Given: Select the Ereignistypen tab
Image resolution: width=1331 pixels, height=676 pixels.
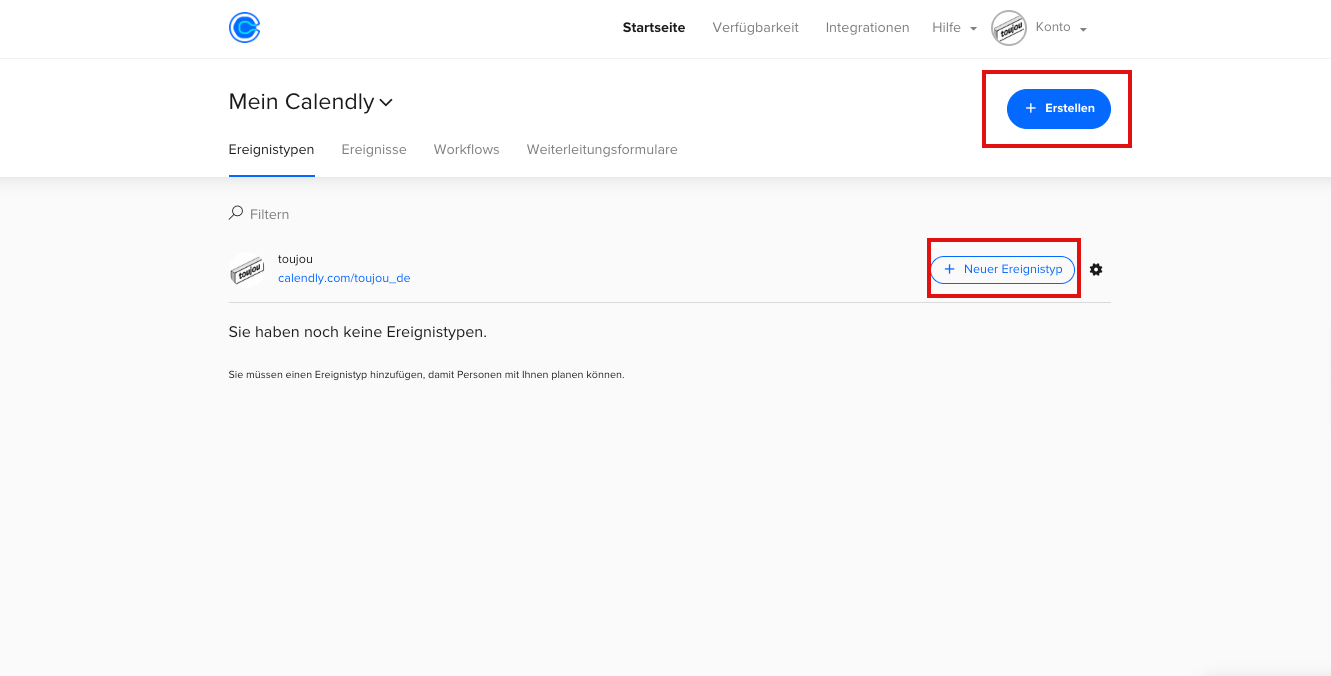Looking at the screenshot, I should 271,150.
